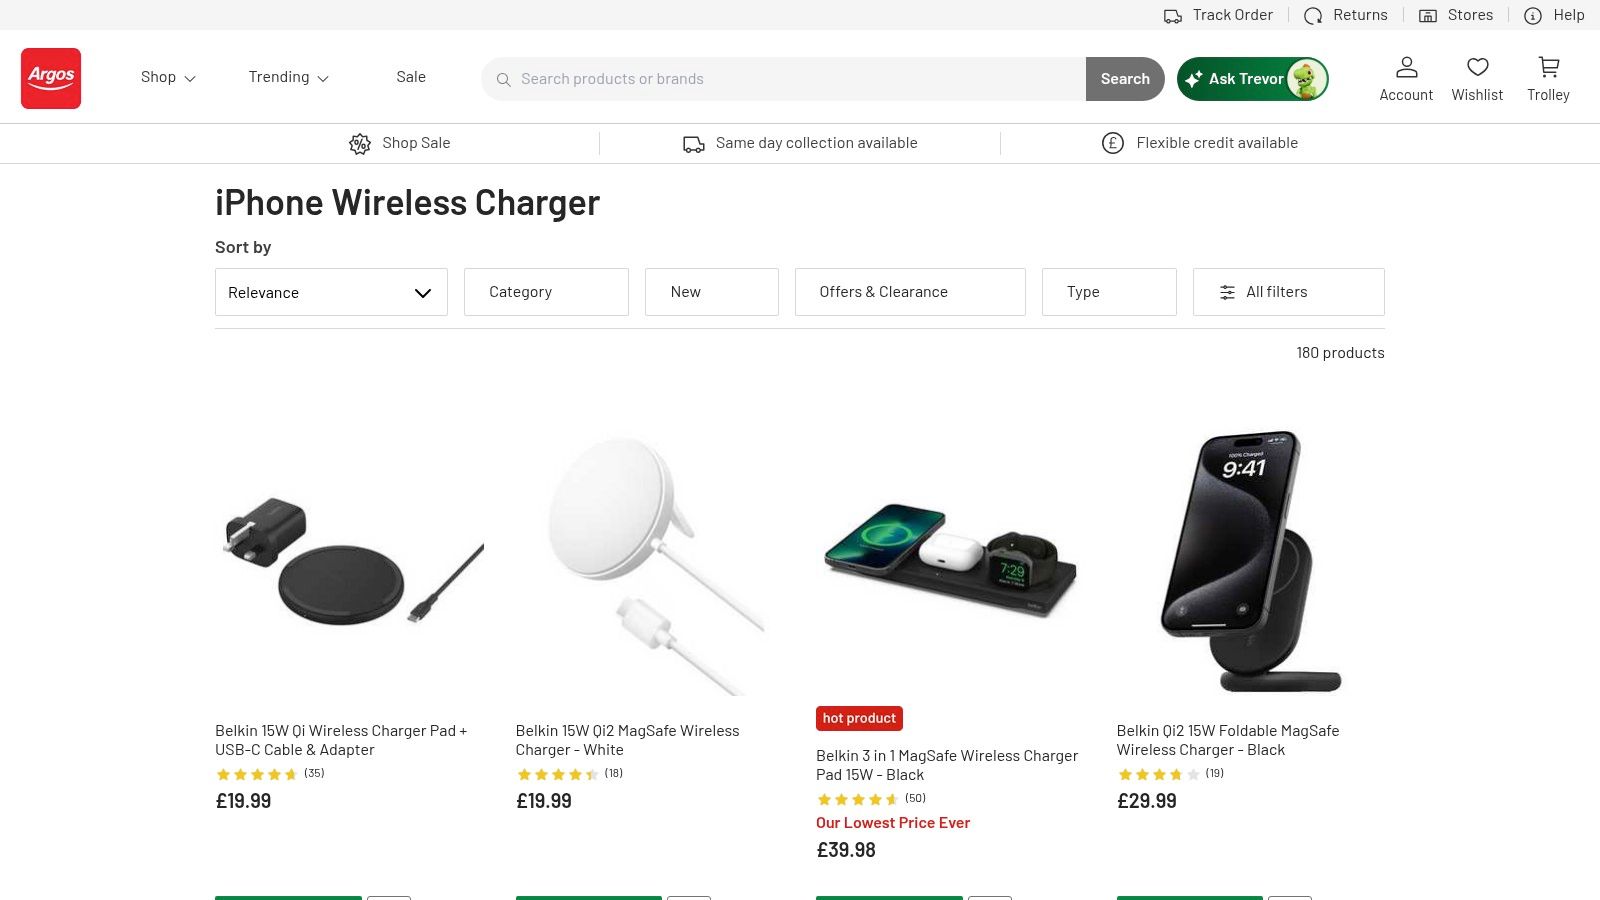Click the Help info icon

click(x=1532, y=16)
